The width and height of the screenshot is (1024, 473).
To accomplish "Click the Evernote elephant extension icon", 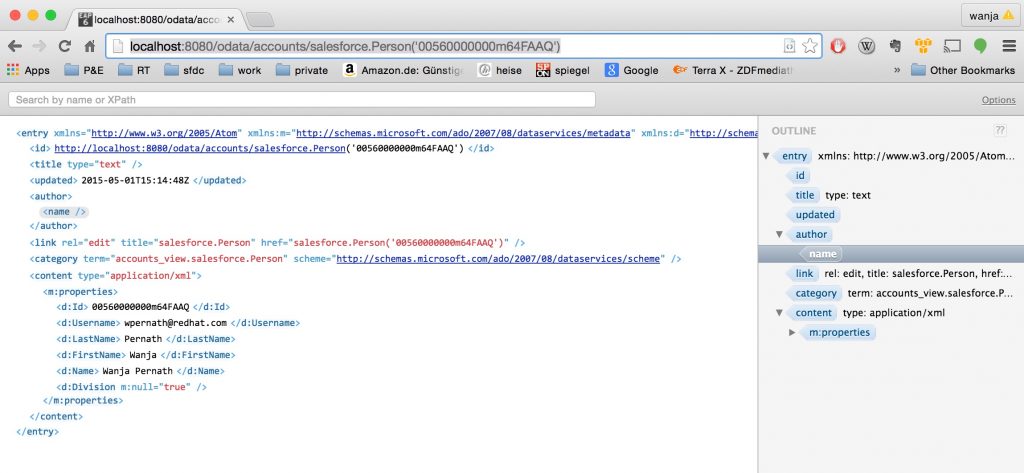I will [x=895, y=46].
